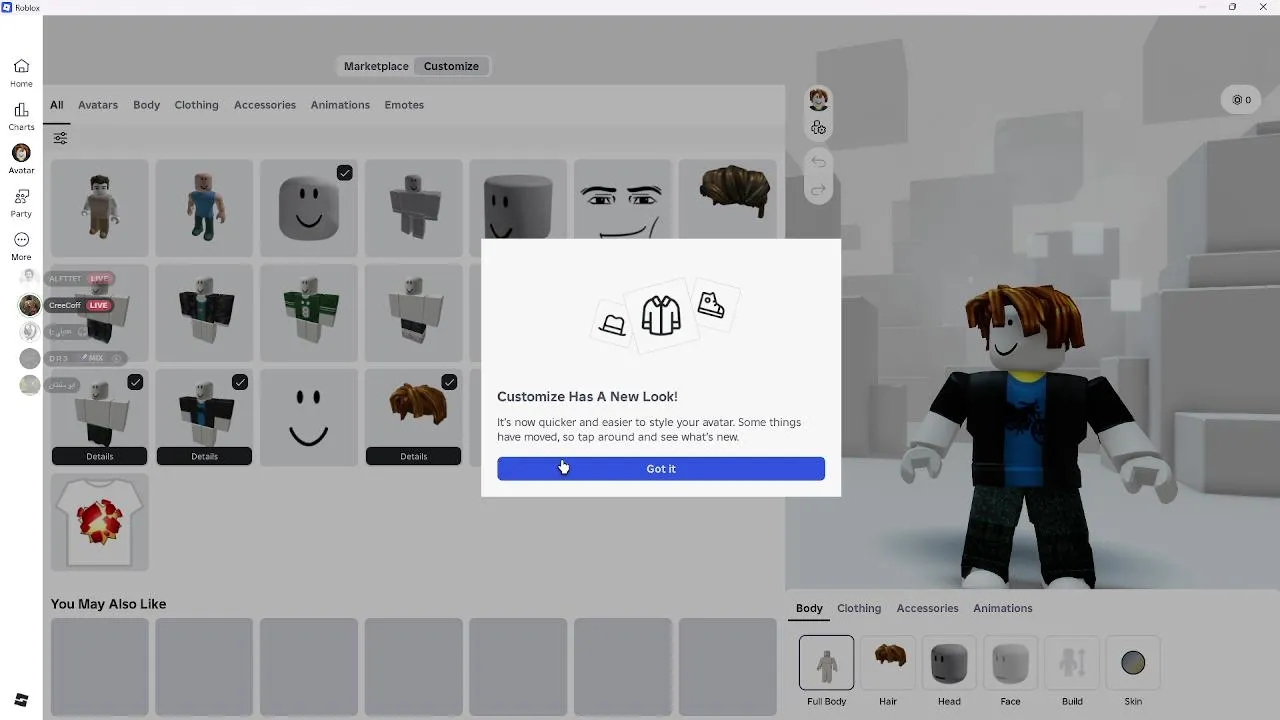Viewport: 1280px width, 720px height.
Task: Select the plain gray blocky body thumbnail
Action: 413,208
